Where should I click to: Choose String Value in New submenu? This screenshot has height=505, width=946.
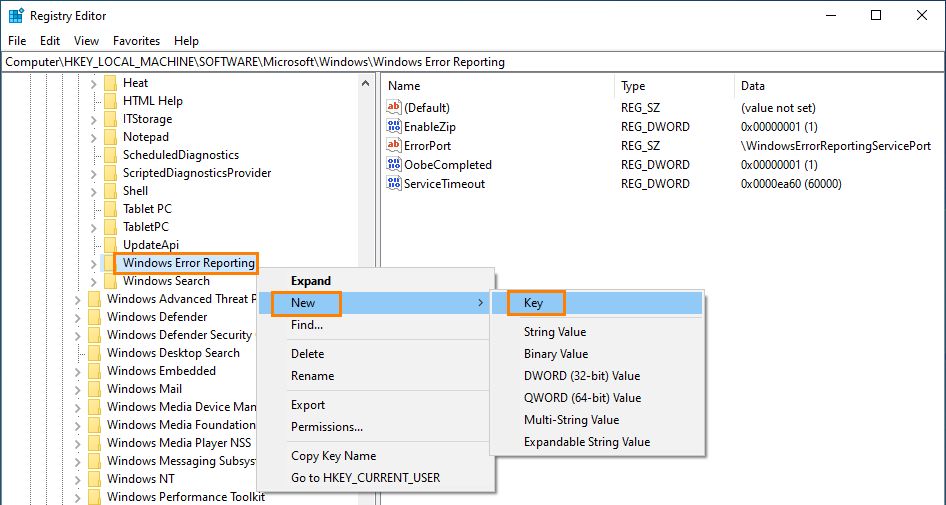point(597,332)
